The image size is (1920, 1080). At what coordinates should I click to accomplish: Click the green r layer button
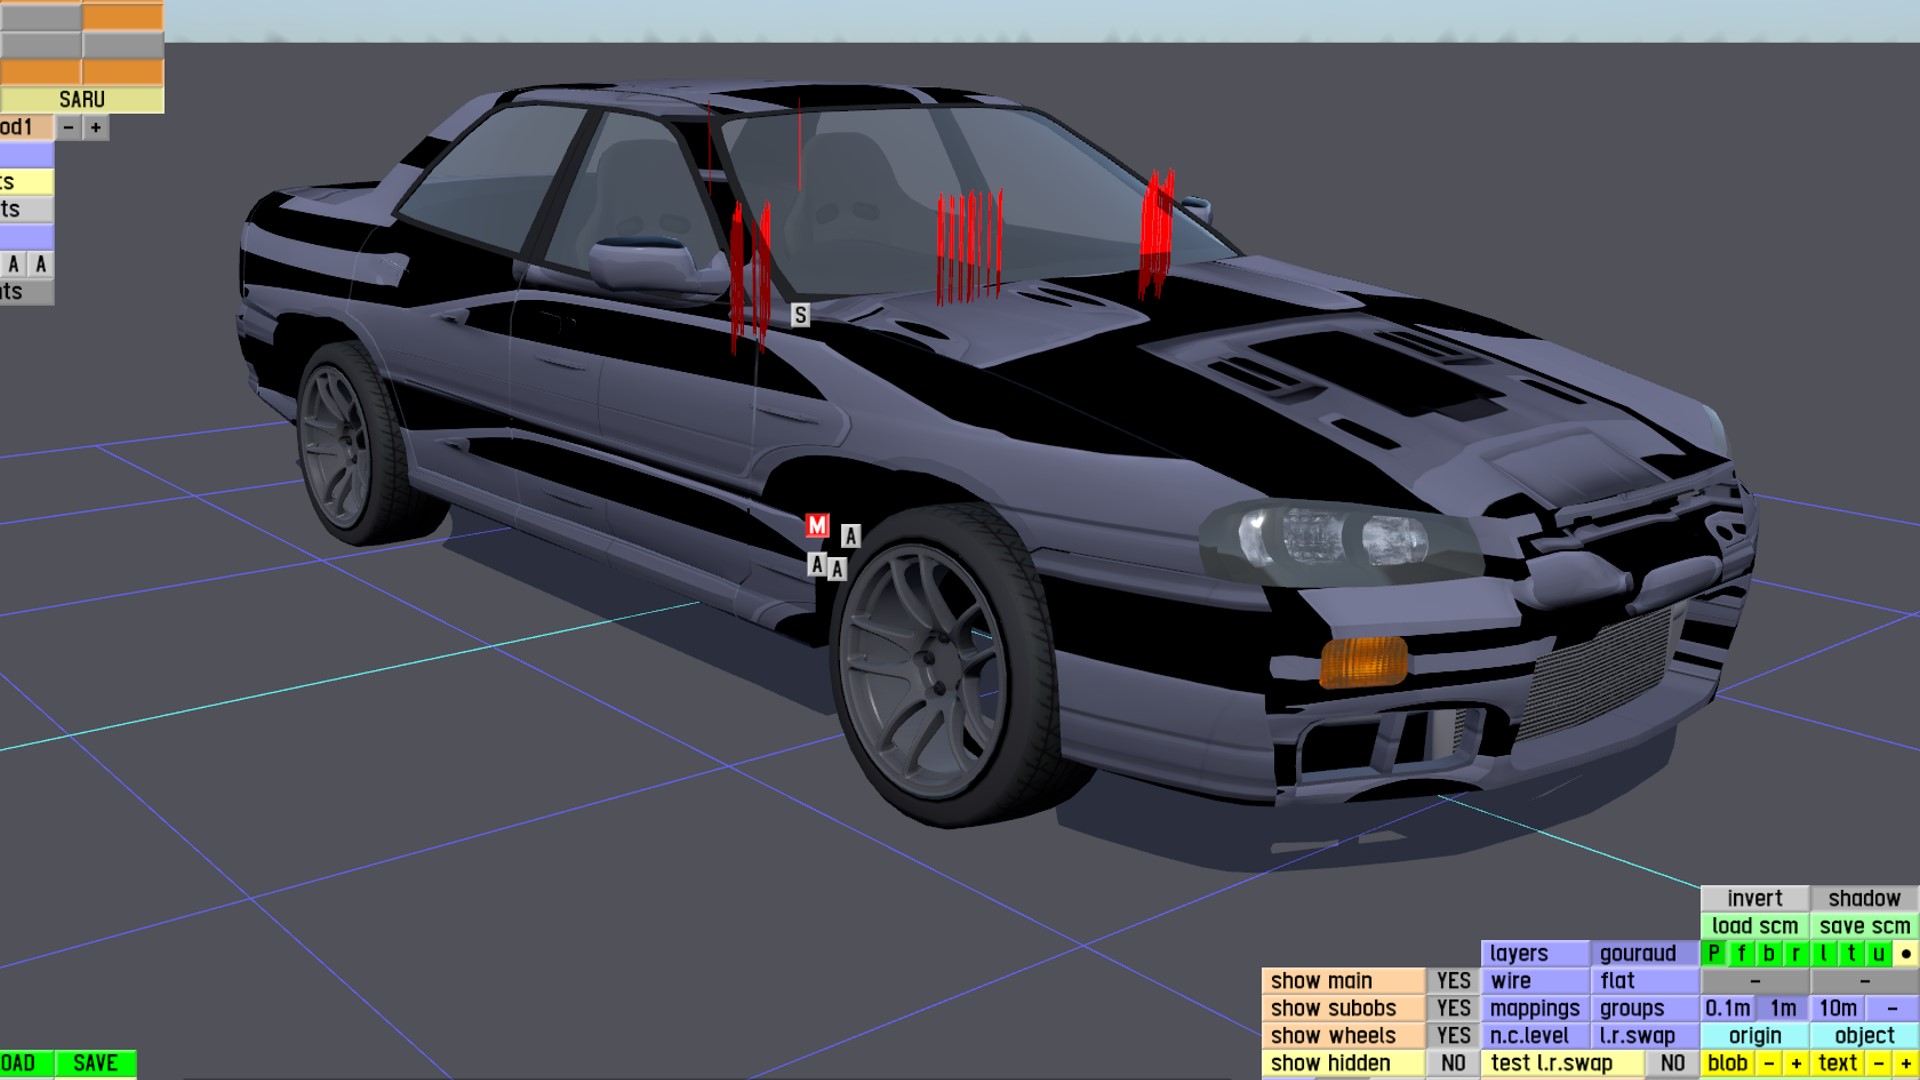click(1796, 954)
